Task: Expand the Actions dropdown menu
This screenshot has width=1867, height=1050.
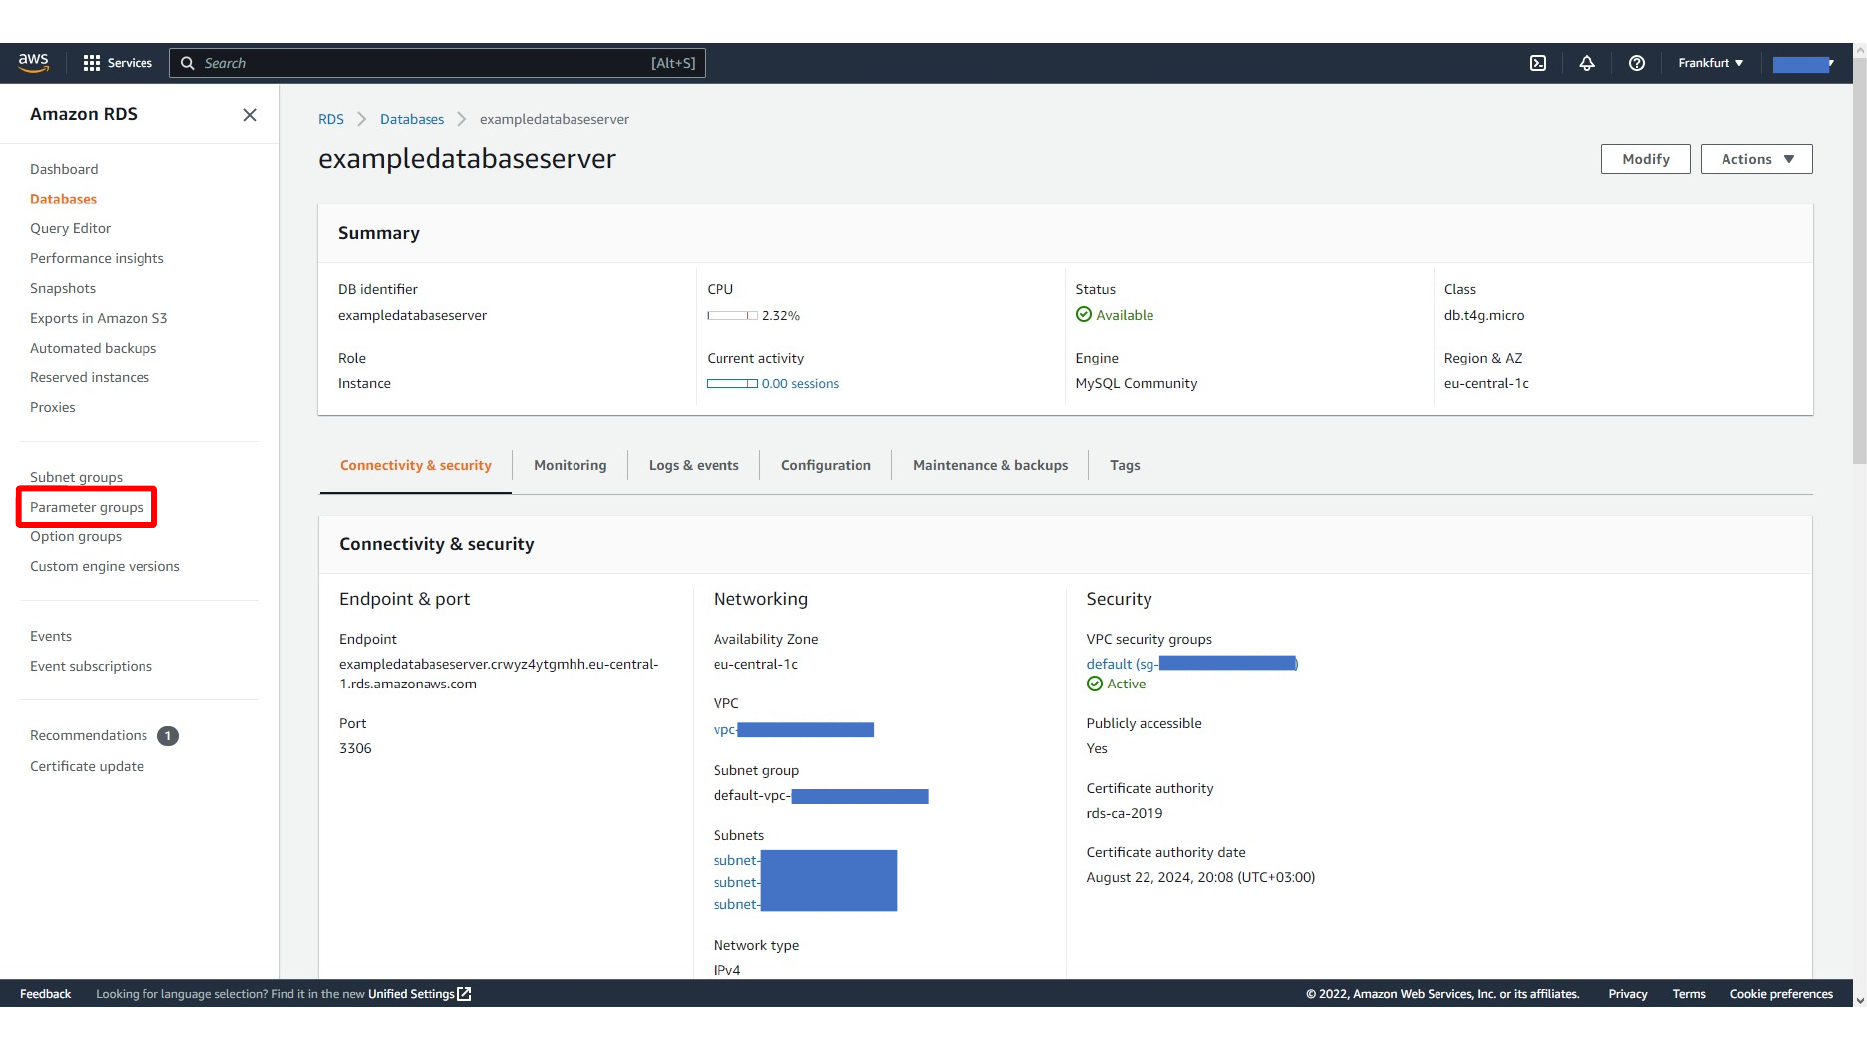Action: (1757, 159)
